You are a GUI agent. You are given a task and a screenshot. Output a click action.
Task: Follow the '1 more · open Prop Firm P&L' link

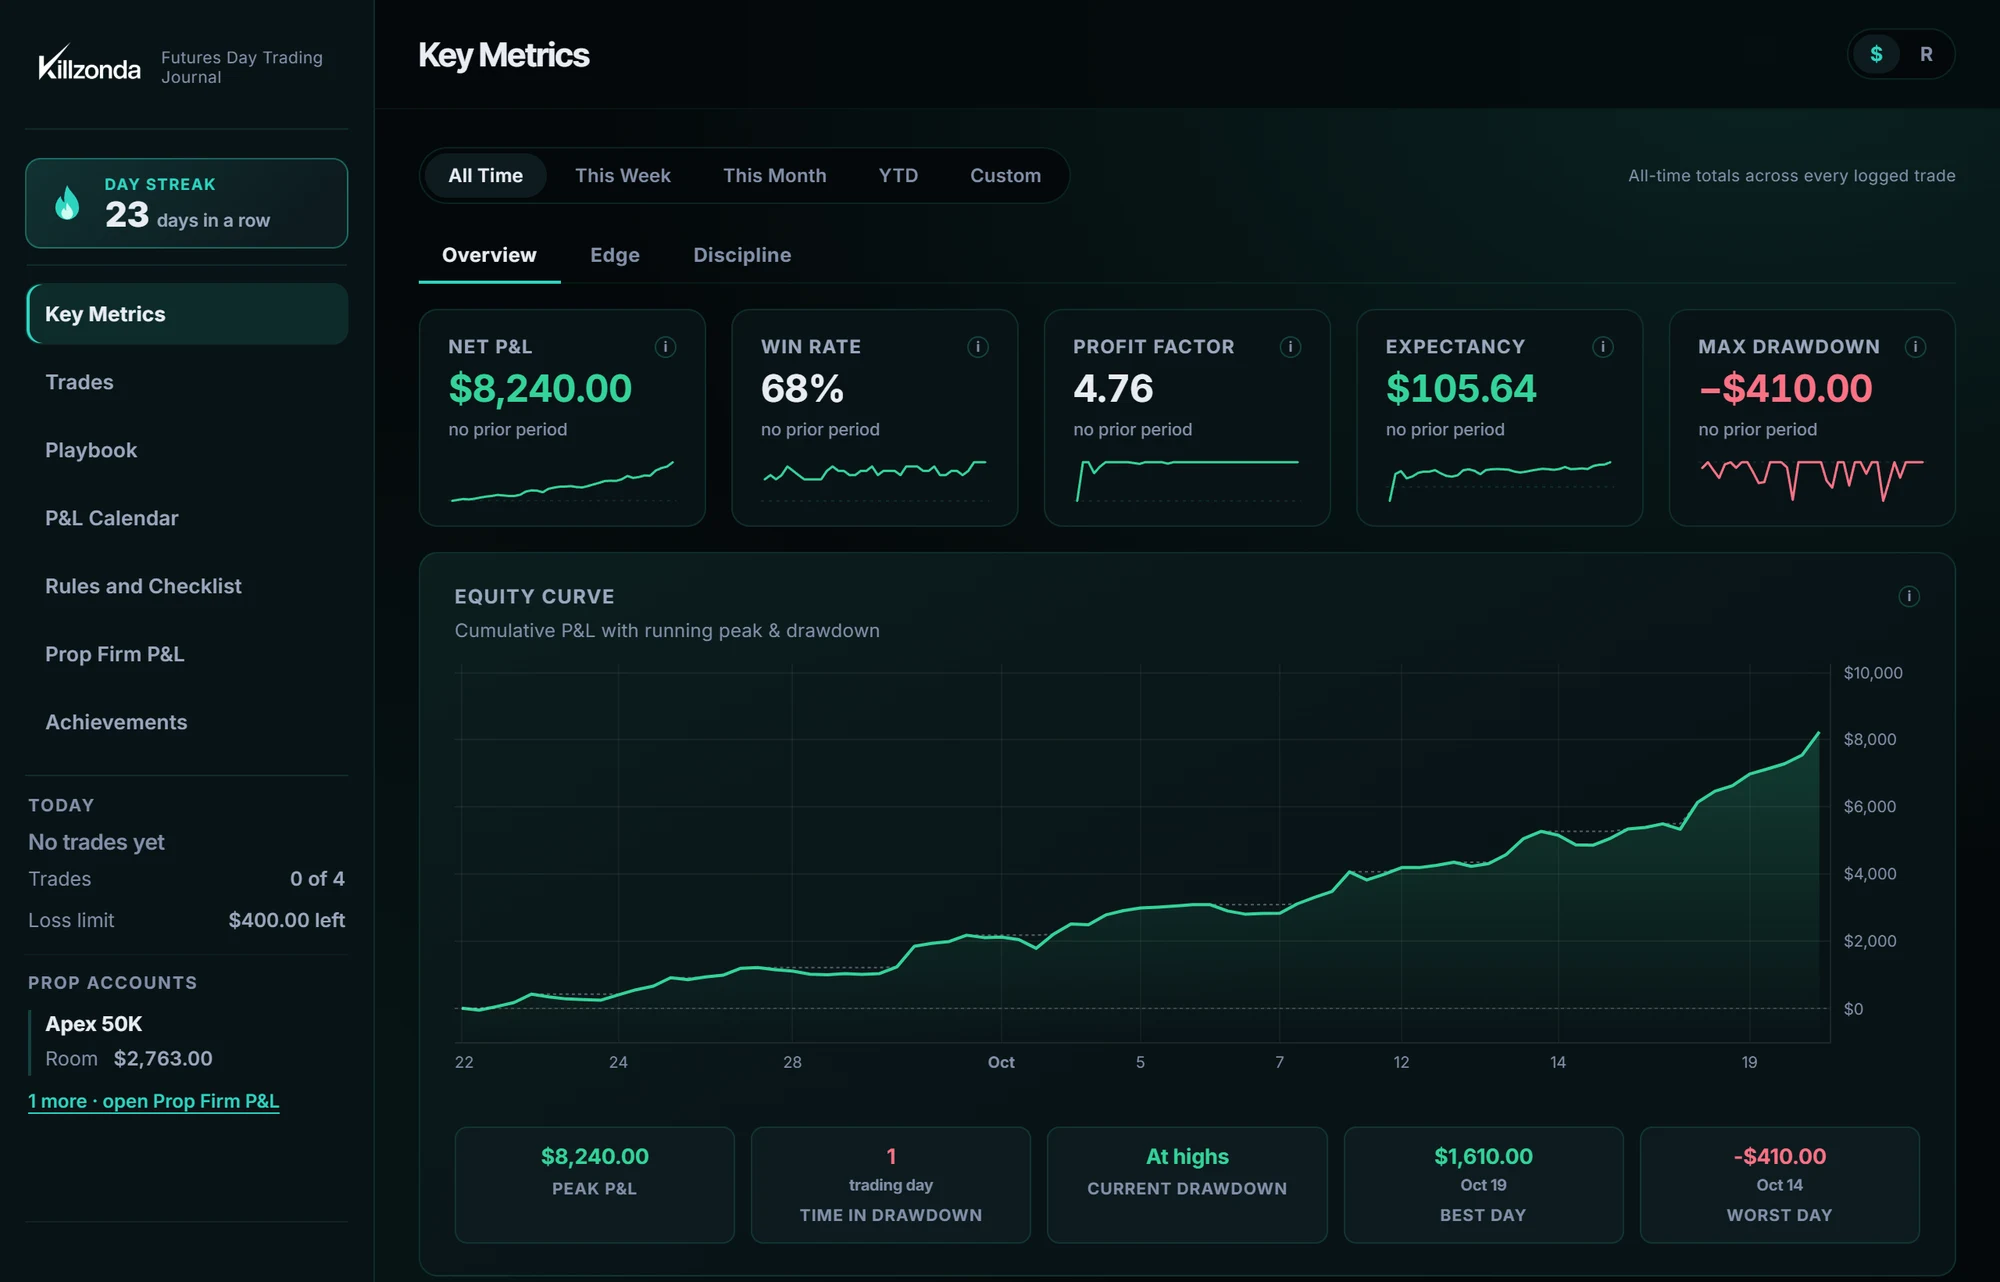(153, 1101)
